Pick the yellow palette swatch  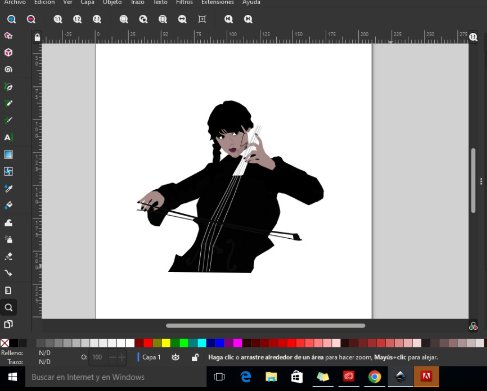(166, 343)
